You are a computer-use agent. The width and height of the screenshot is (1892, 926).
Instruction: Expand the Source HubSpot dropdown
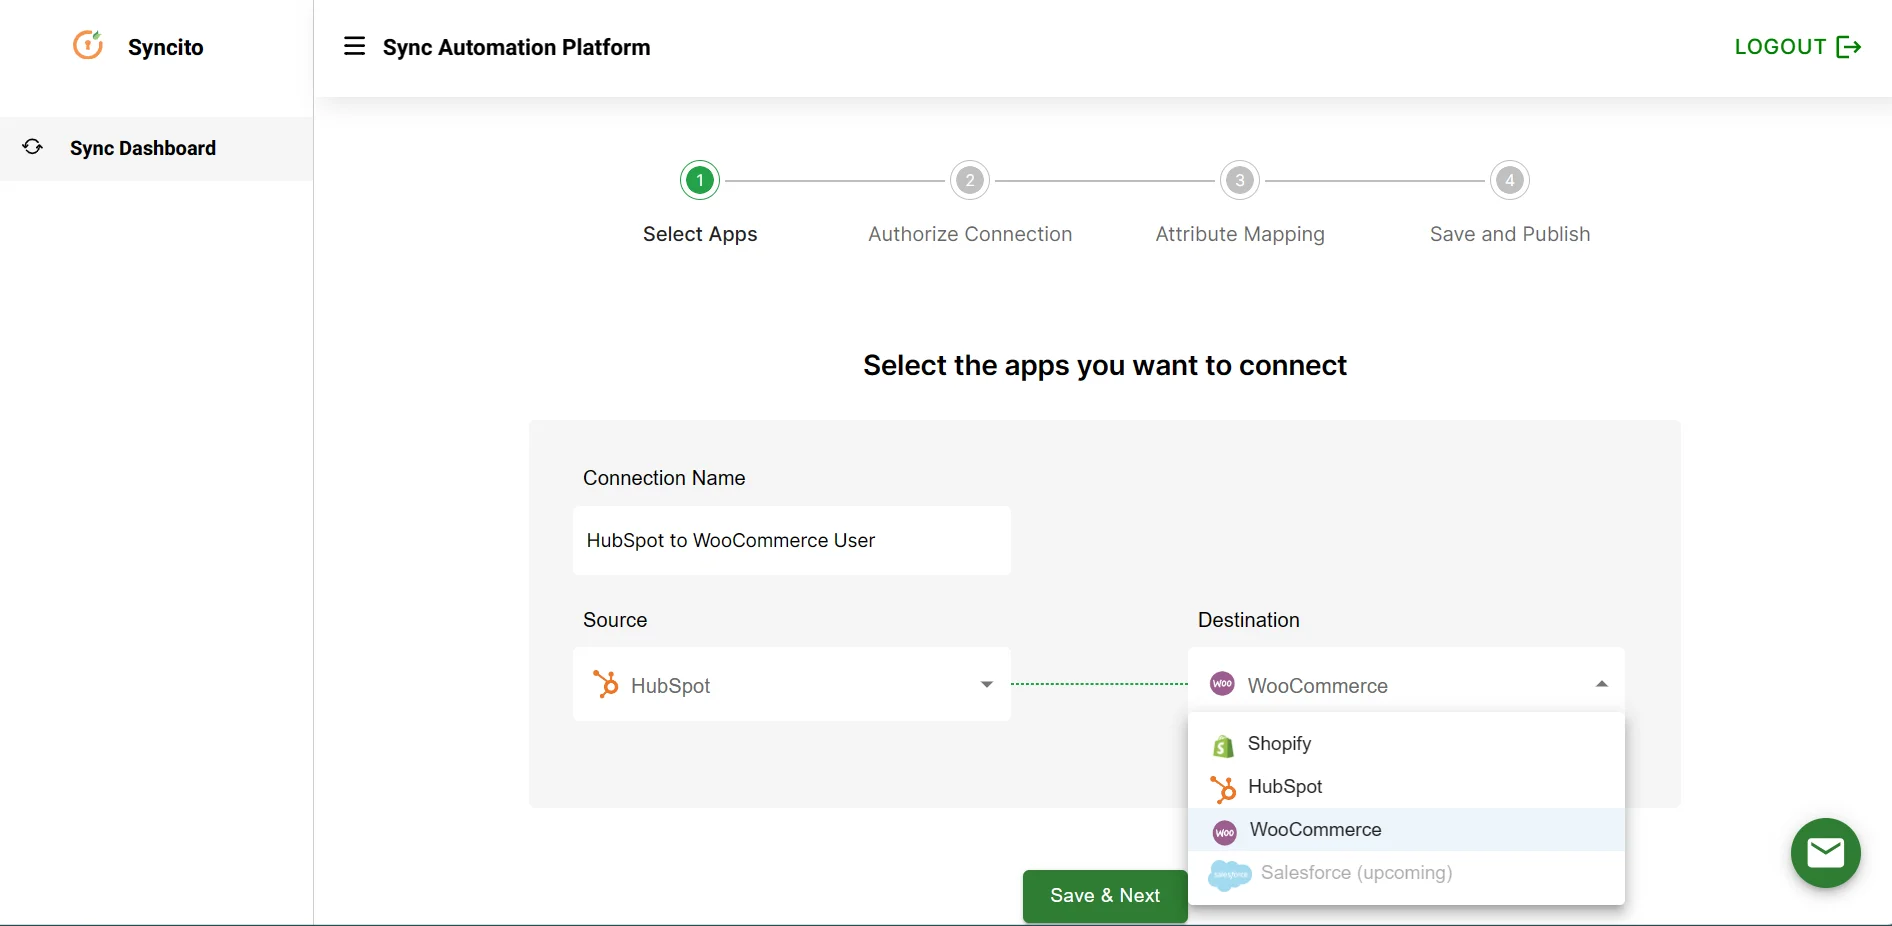pos(987,685)
